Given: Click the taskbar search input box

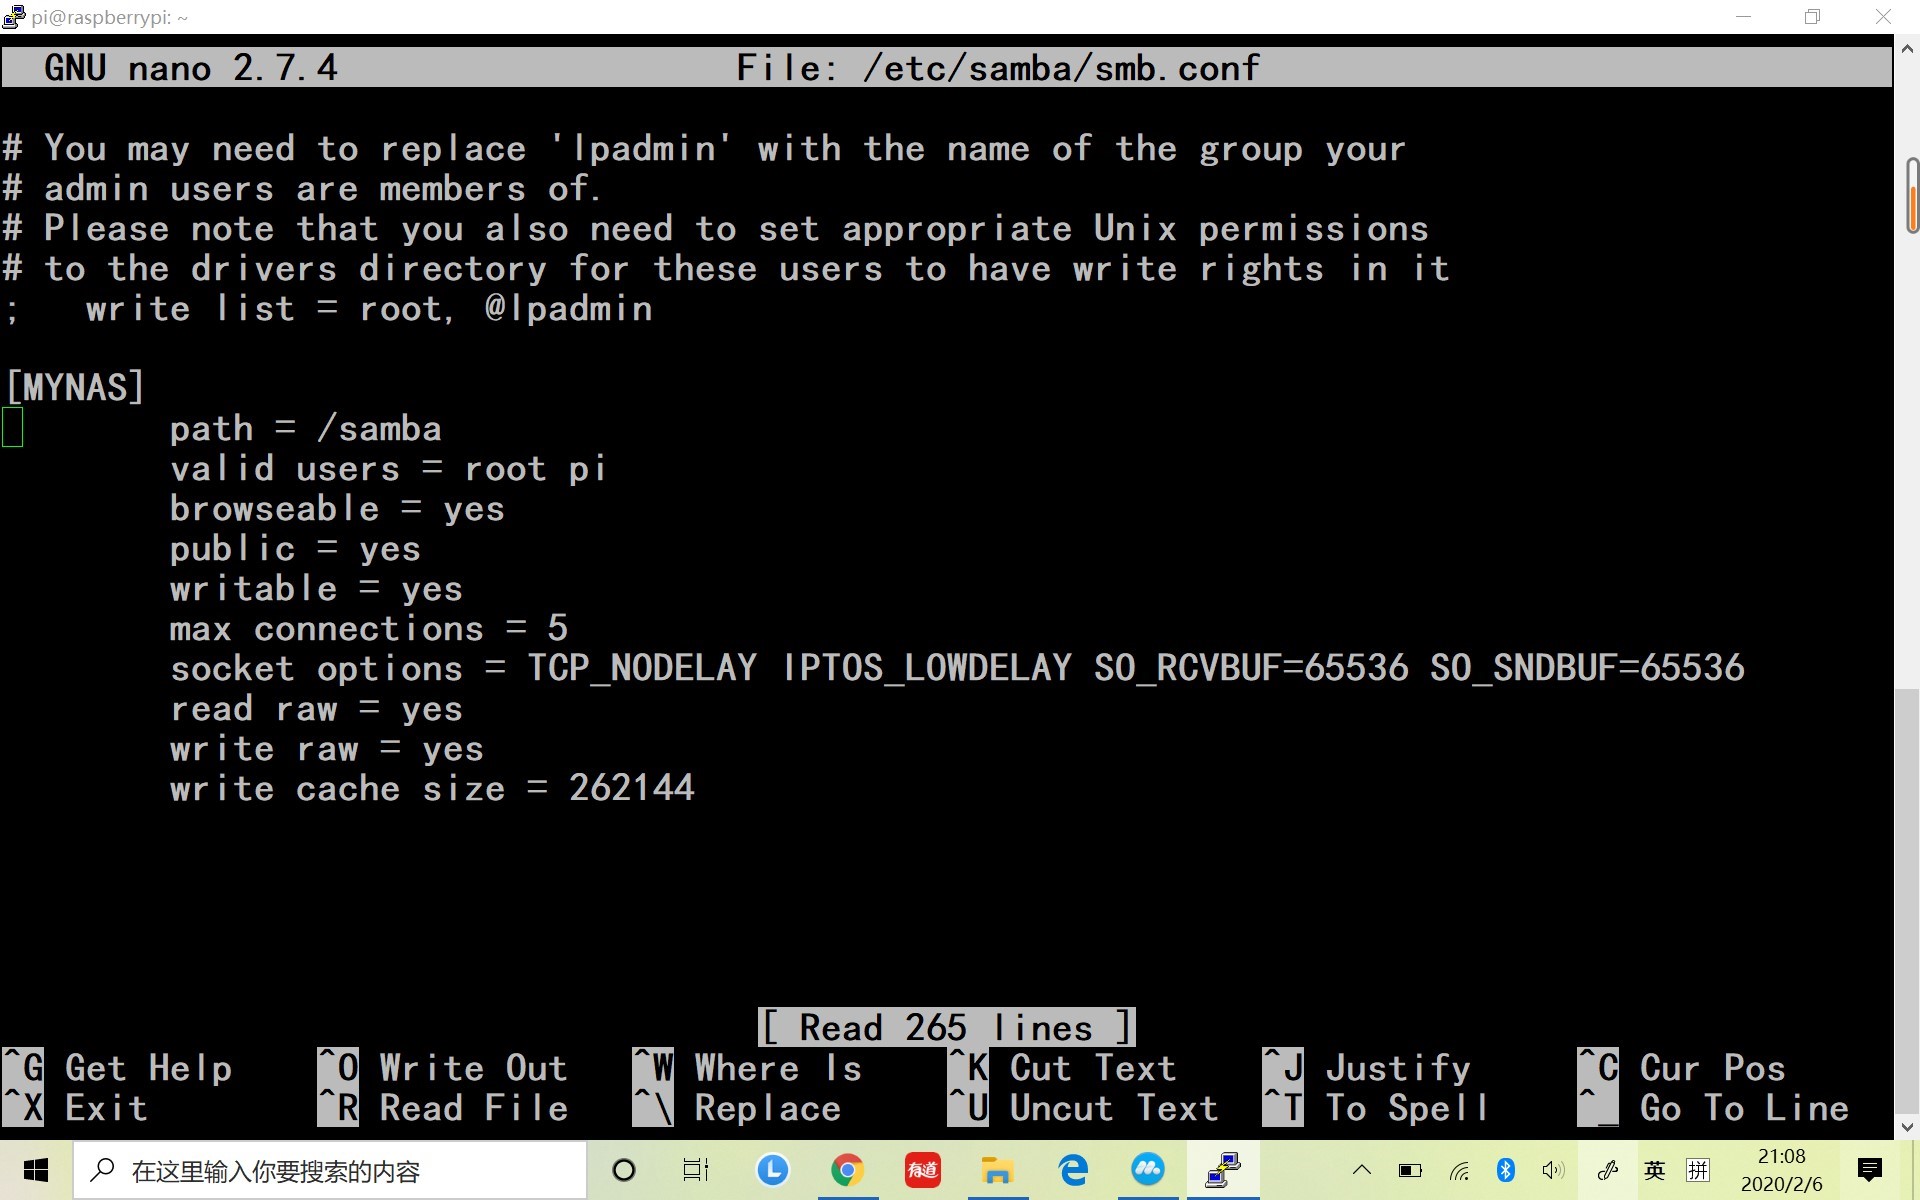Looking at the screenshot, I should pyautogui.click(x=330, y=1170).
